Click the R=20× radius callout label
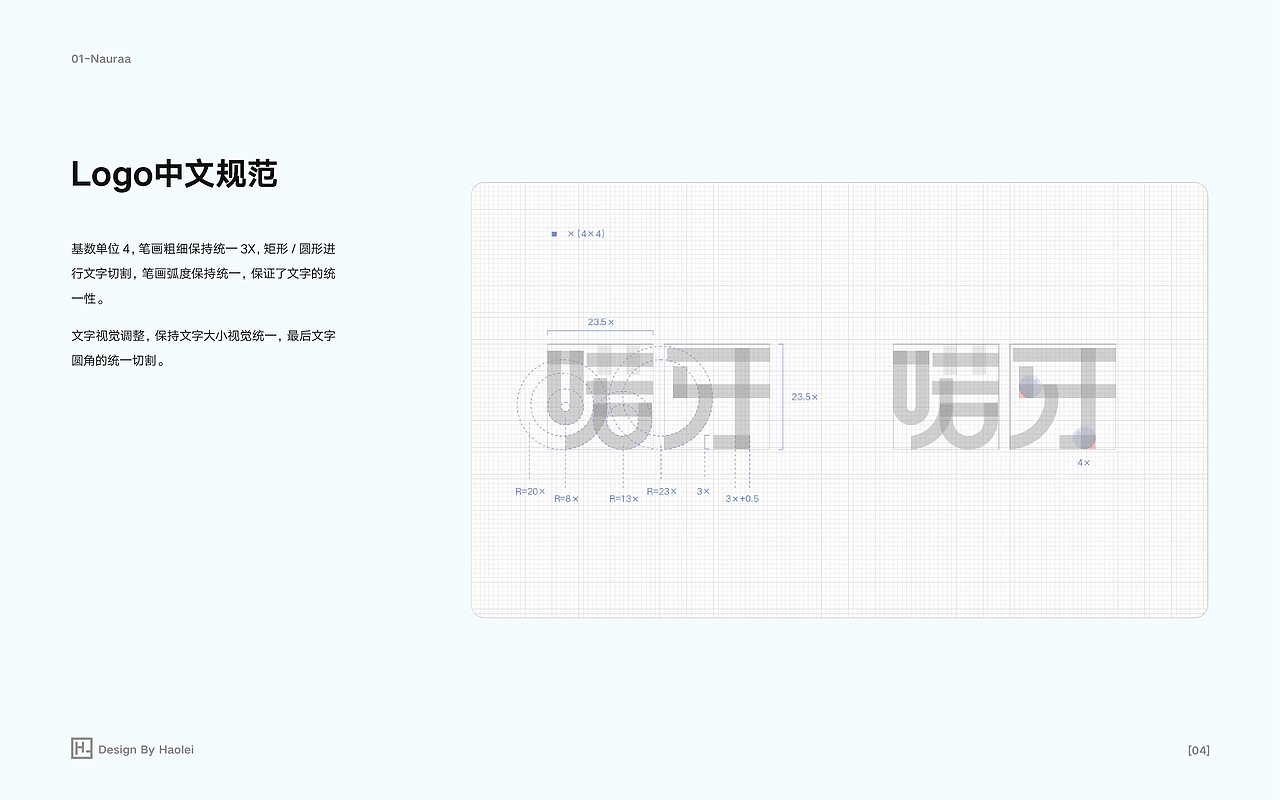The width and height of the screenshot is (1280, 800). (530, 491)
